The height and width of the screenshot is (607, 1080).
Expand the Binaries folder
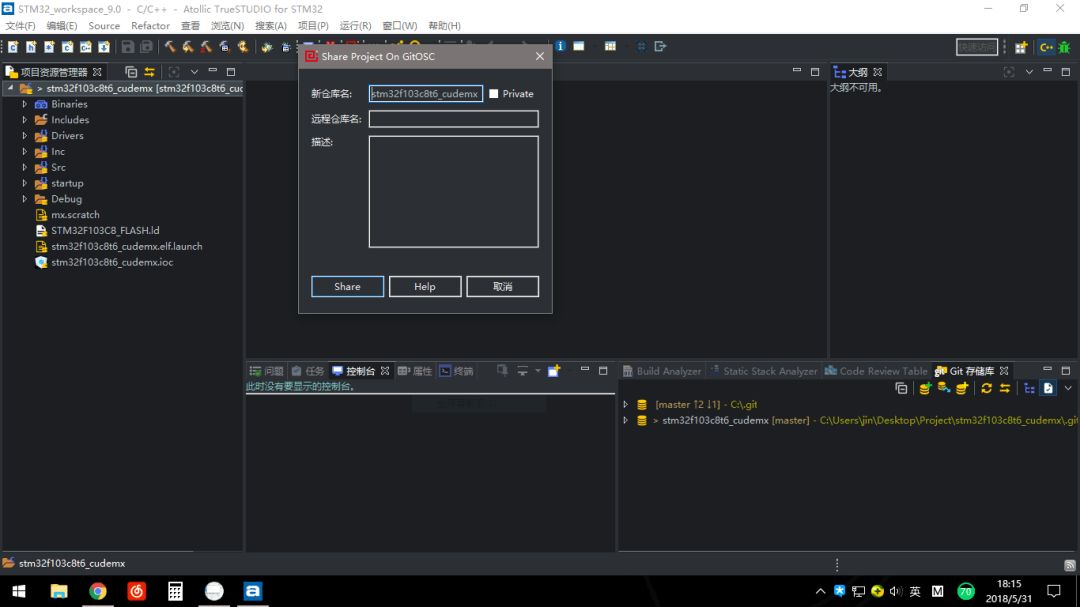coord(25,104)
